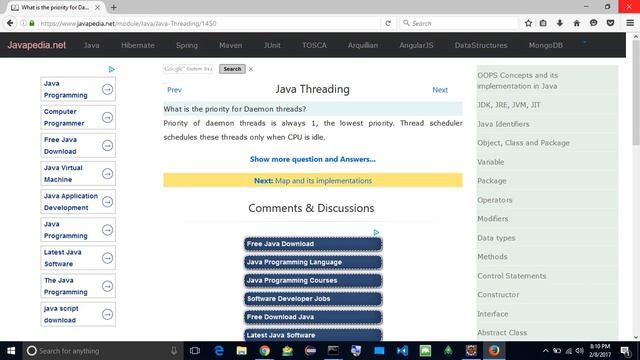The image size is (640, 360).
Task: Switch to Firefox in the taskbar
Action: pyautogui.click(x=494, y=351)
